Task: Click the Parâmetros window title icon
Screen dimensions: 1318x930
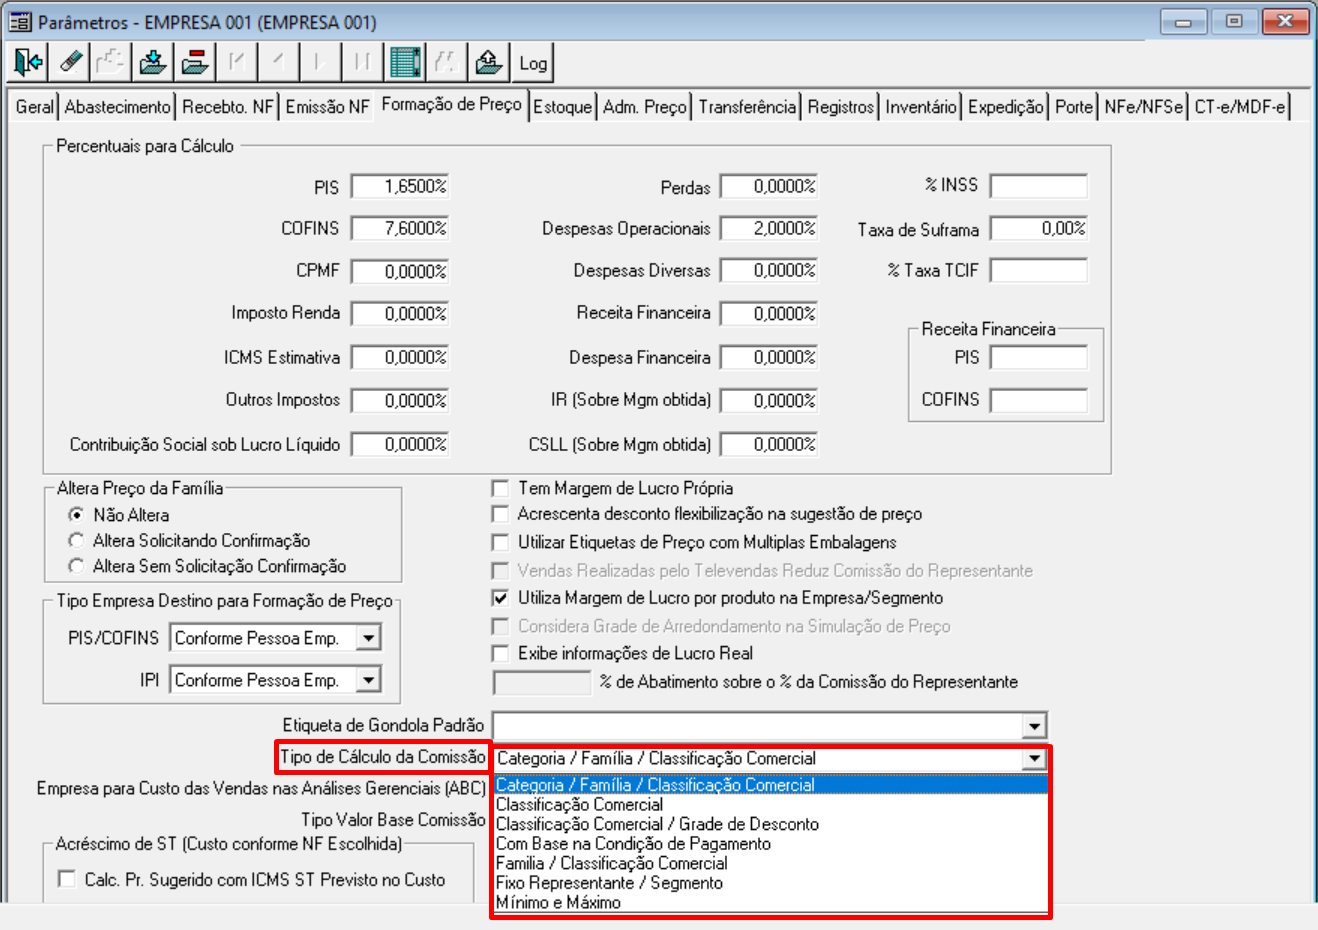Action: tap(20, 21)
